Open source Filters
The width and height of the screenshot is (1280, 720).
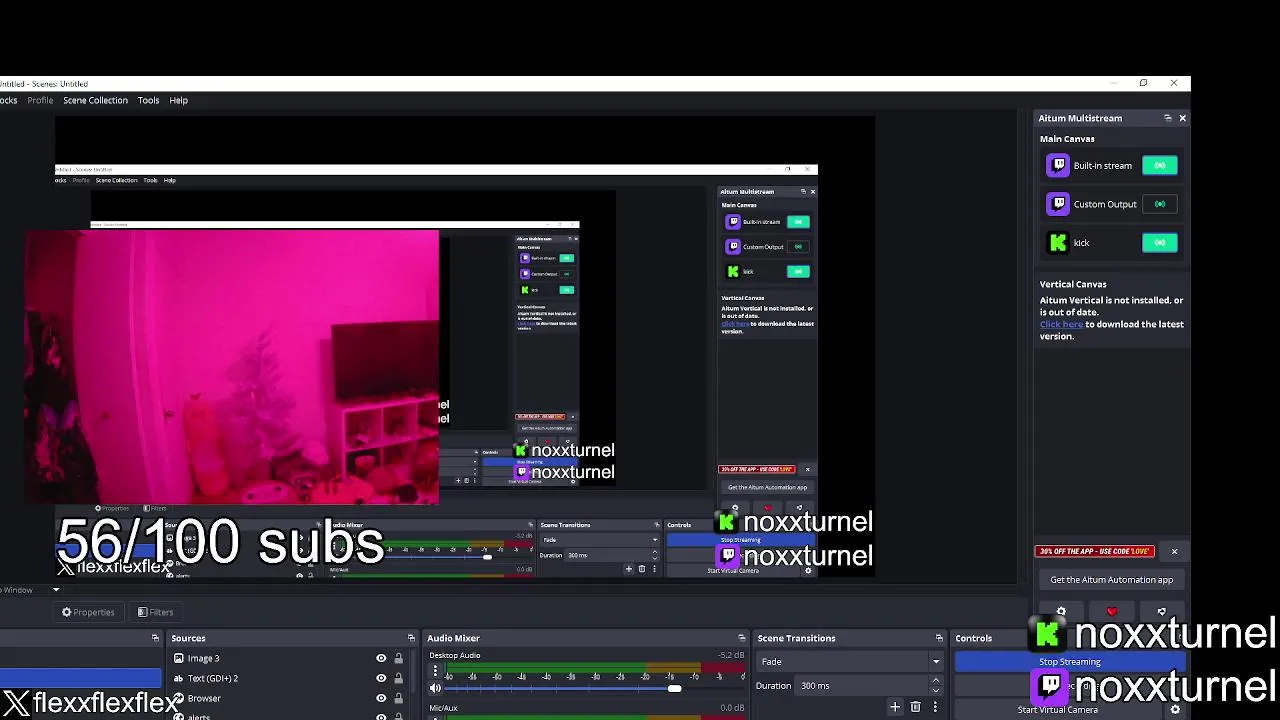coord(155,612)
